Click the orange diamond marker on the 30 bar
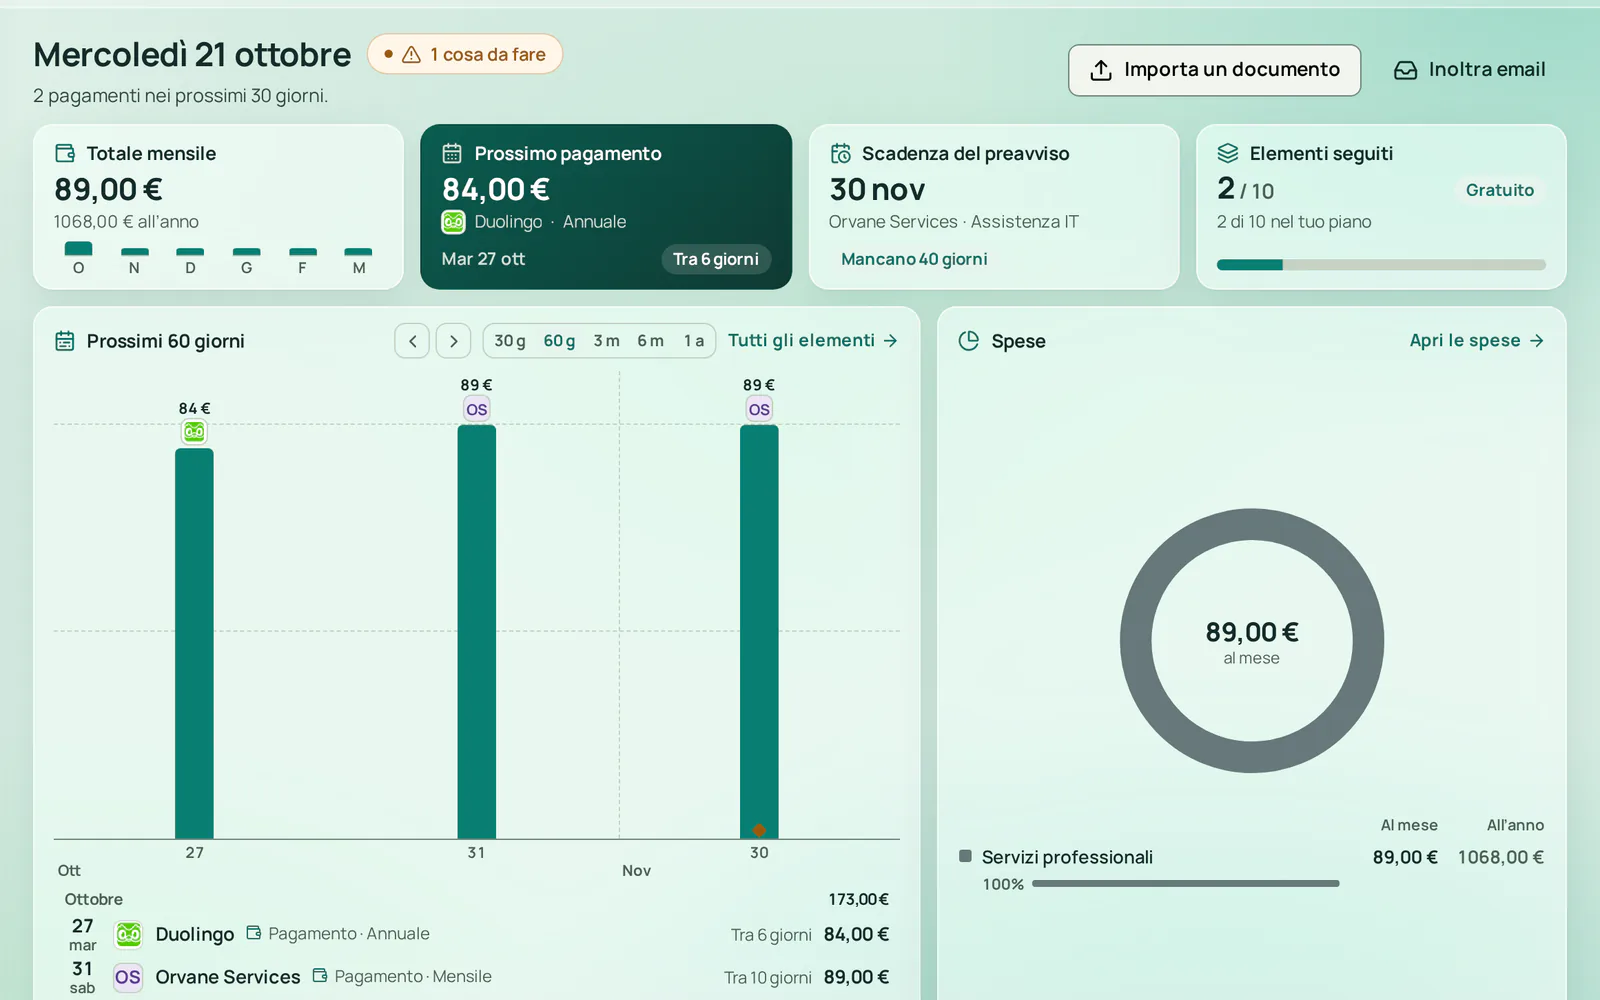Image resolution: width=1600 pixels, height=1000 pixels. pos(759,830)
